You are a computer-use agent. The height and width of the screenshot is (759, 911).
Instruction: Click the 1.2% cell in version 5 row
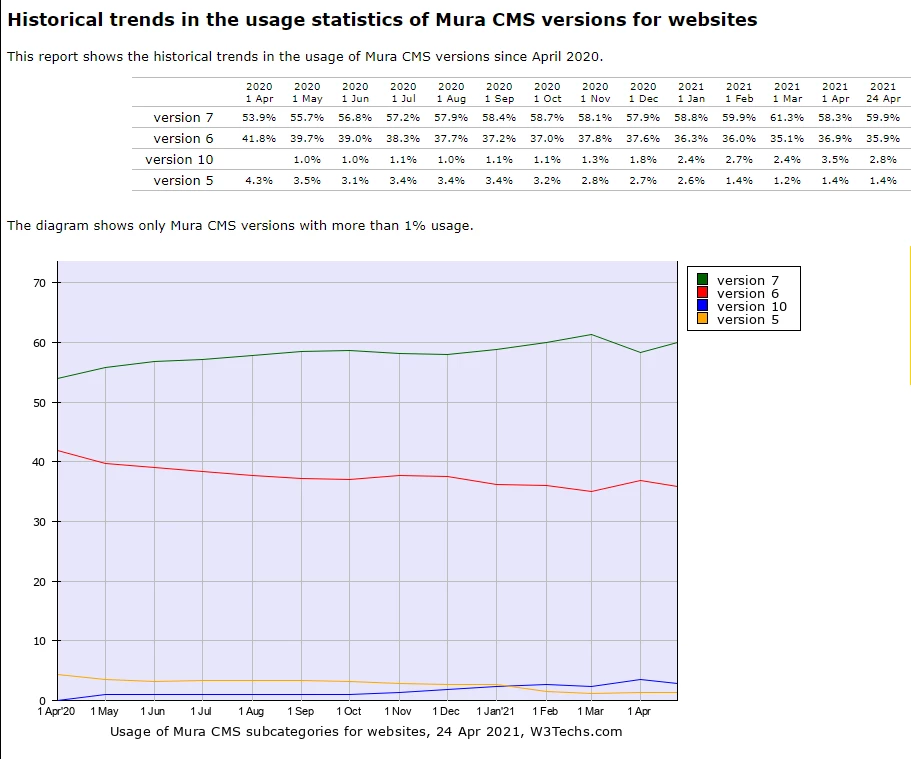787,180
